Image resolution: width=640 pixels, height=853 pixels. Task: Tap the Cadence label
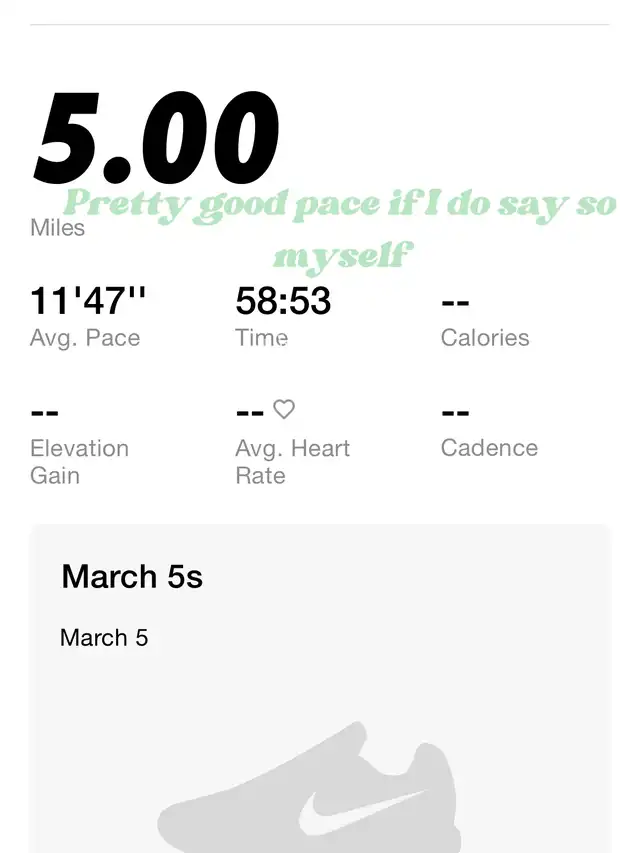pos(489,448)
